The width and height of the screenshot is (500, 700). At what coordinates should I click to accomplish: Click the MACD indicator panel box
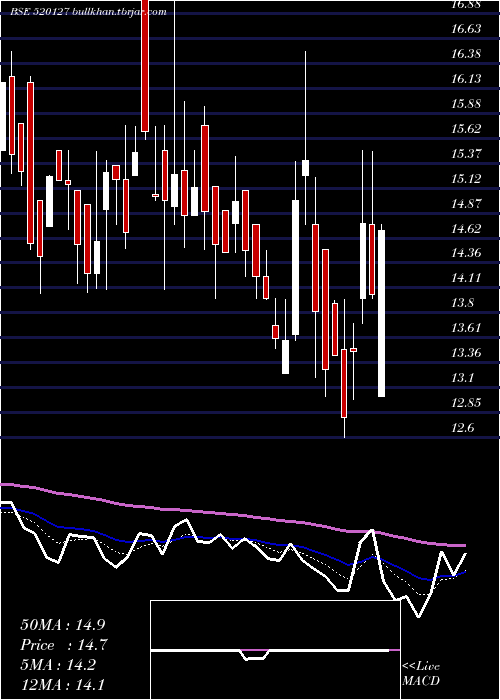click(x=275, y=650)
